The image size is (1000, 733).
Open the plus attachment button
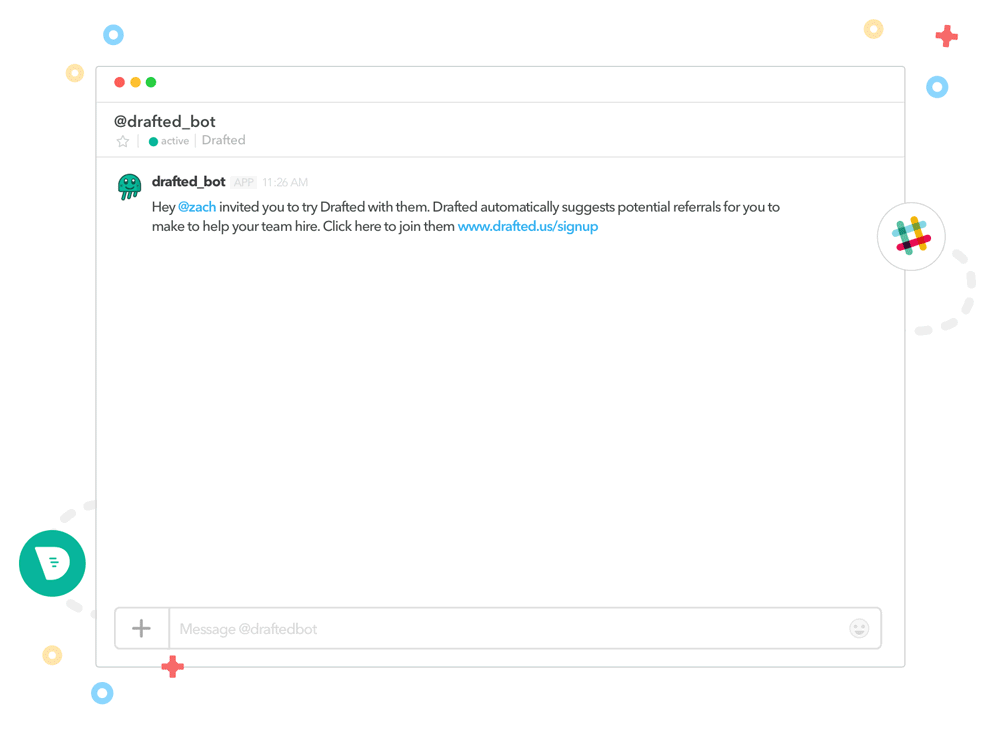tap(142, 628)
